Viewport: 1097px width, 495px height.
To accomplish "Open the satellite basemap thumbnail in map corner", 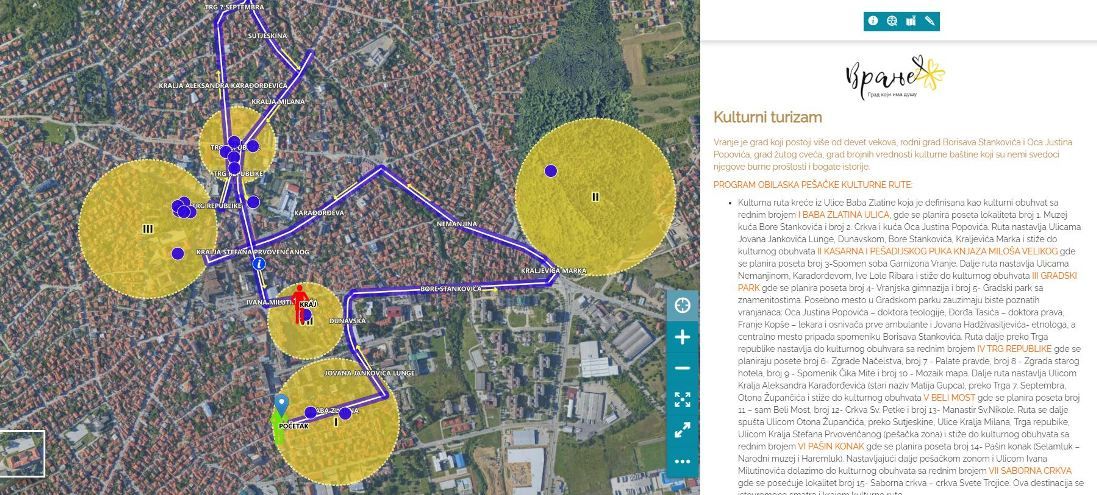I will (x=22, y=453).
